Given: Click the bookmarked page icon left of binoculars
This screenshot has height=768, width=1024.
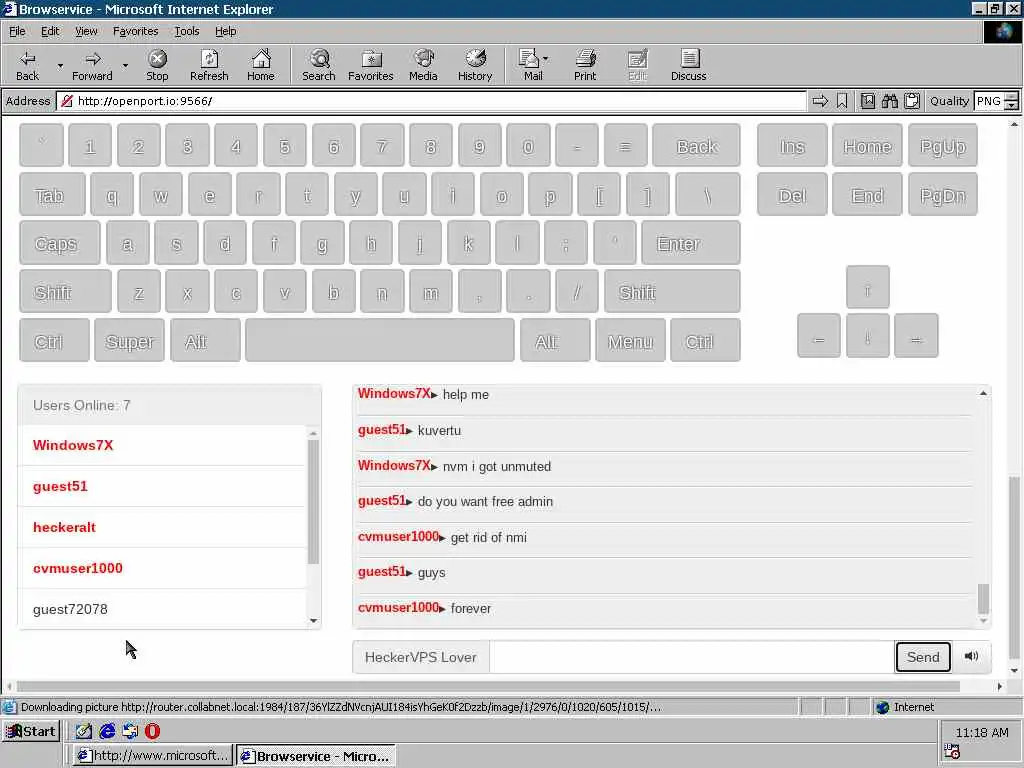Looking at the screenshot, I should click(867, 101).
